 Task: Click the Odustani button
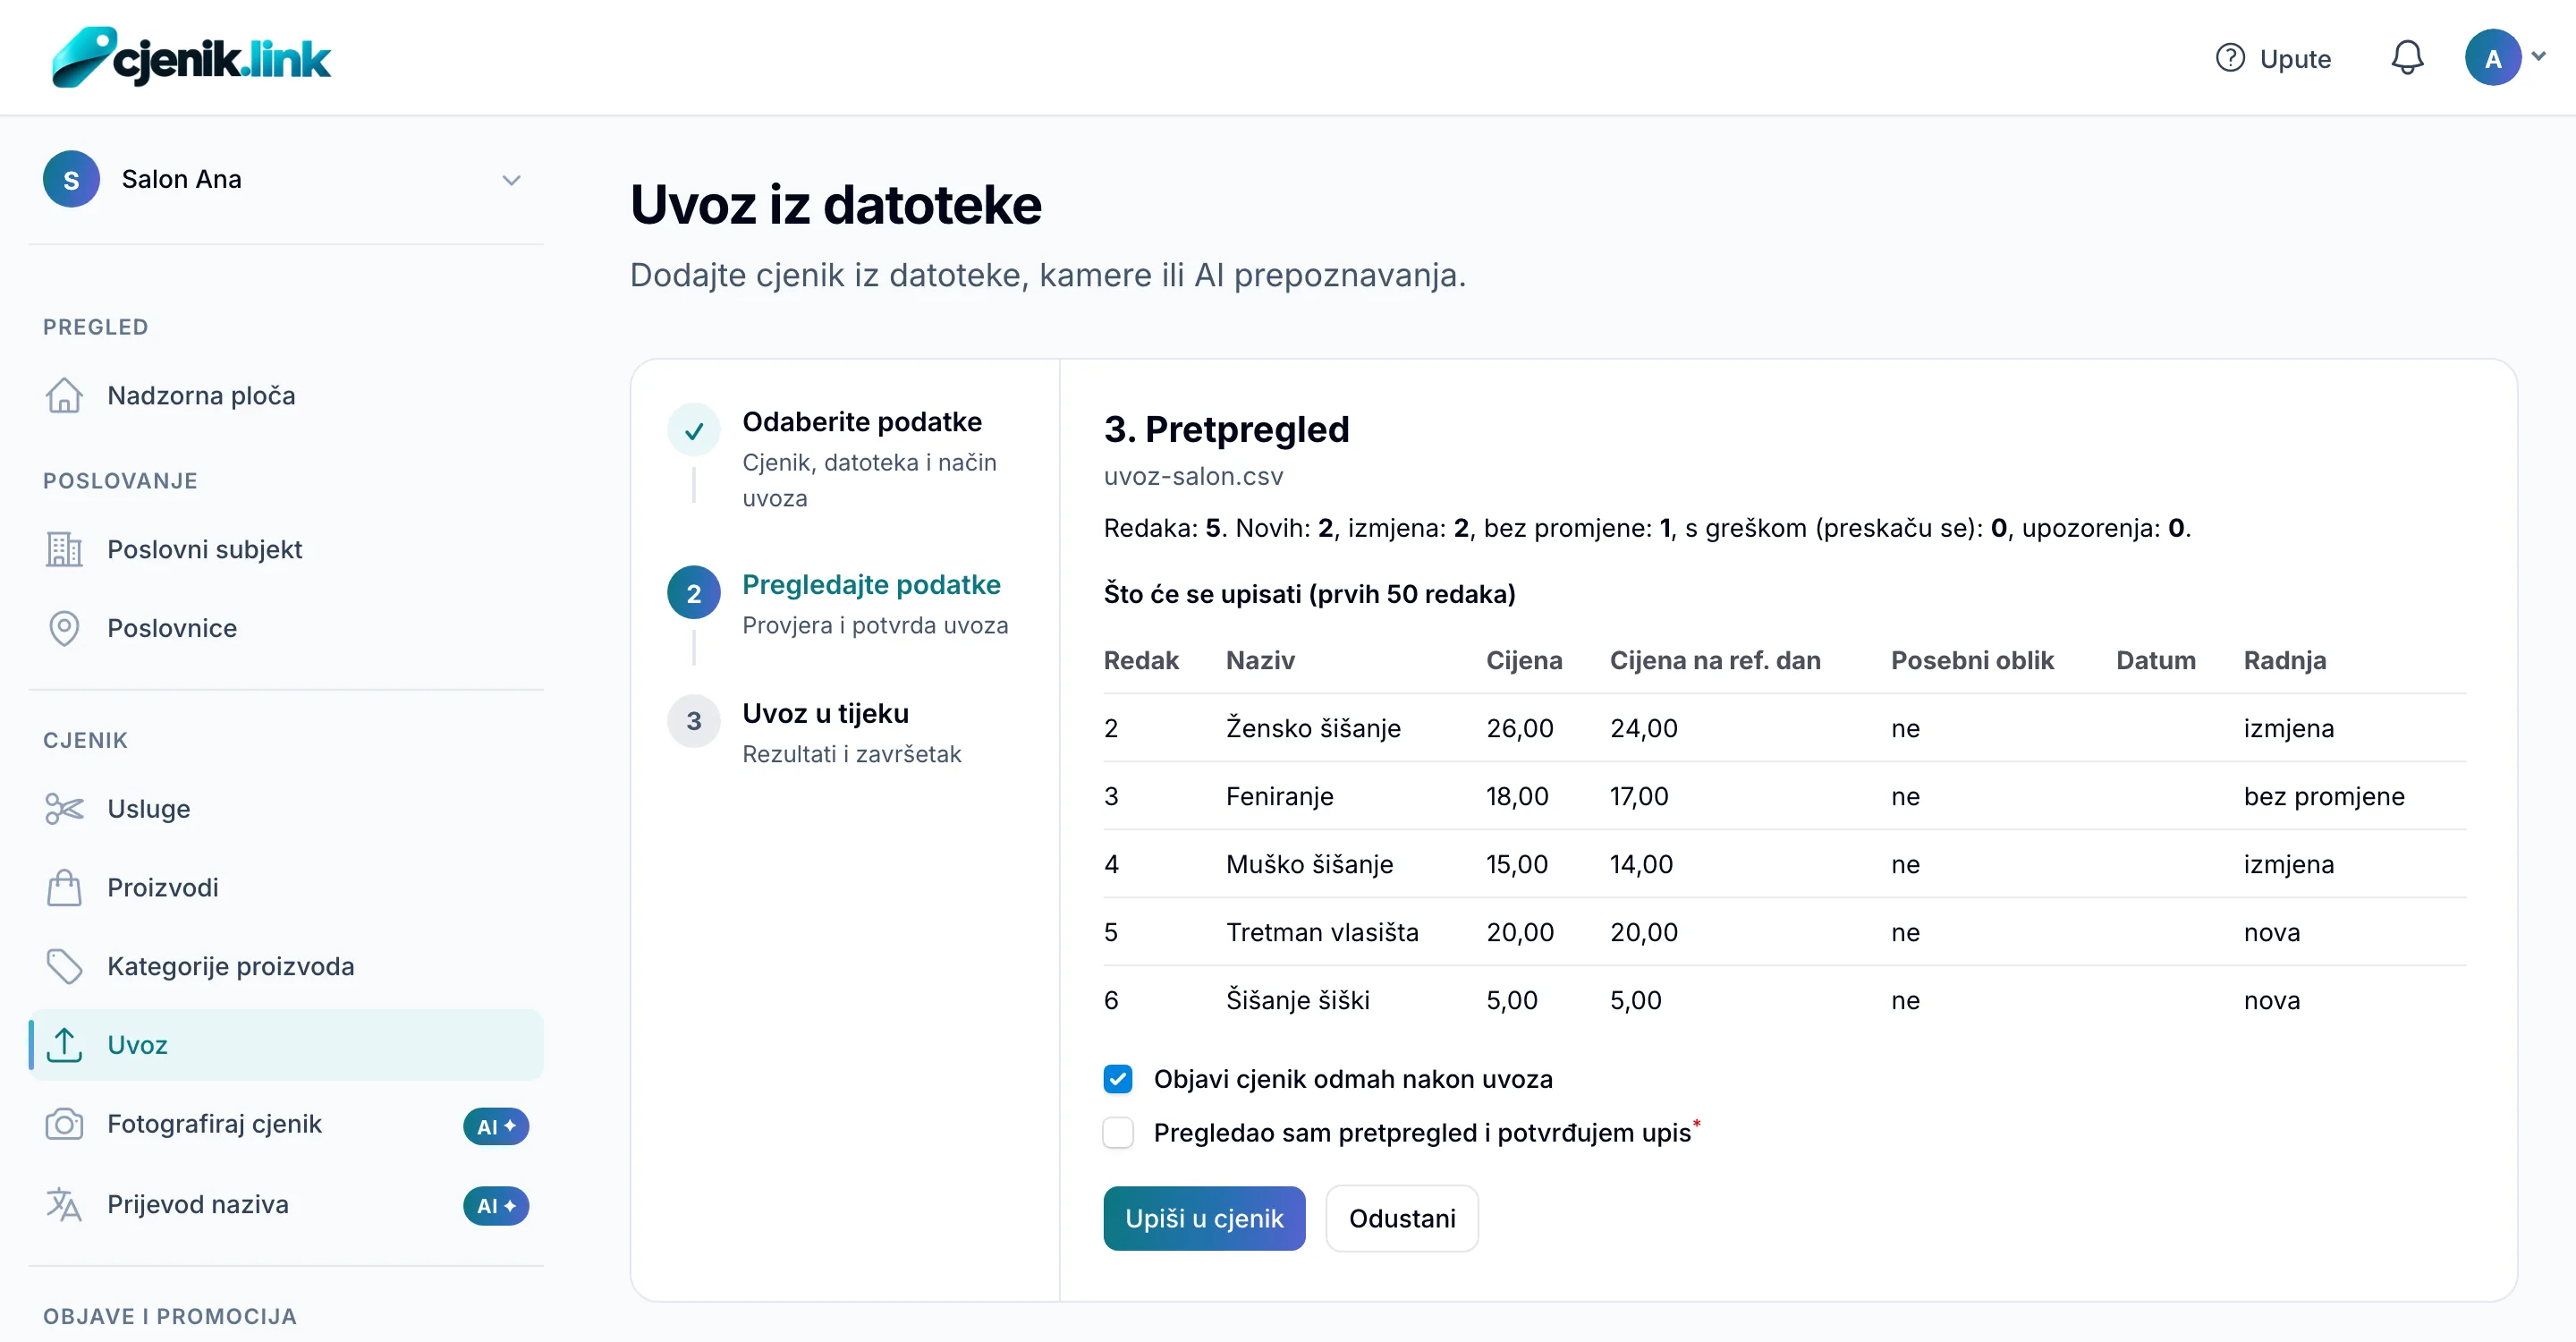pos(1402,1218)
